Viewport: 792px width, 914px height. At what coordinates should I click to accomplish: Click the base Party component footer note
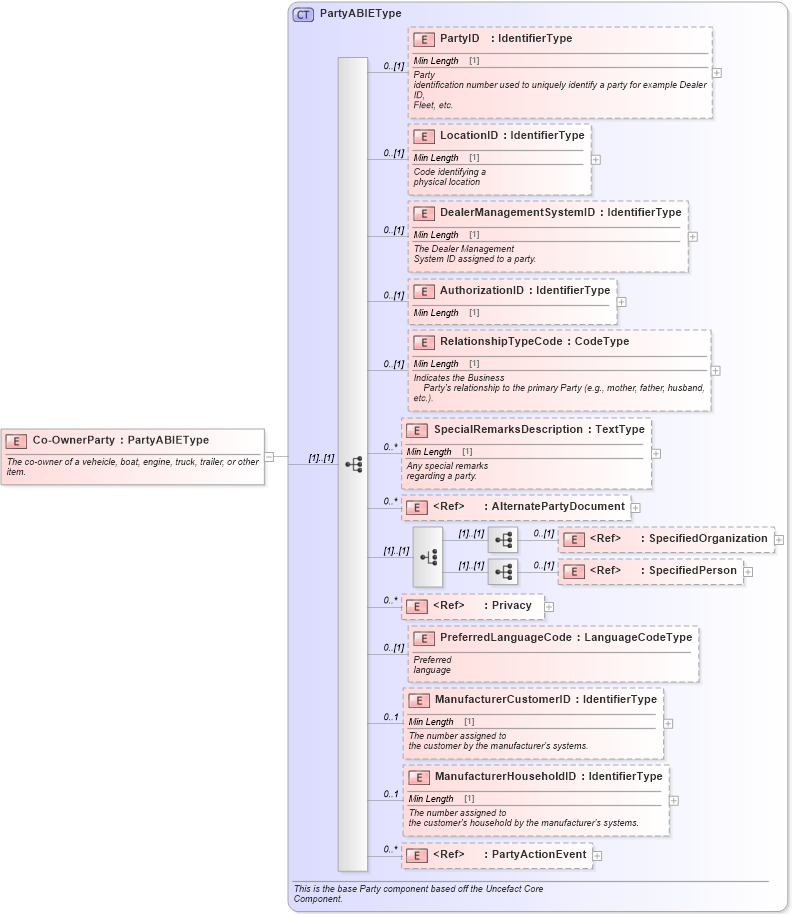(x=418, y=894)
